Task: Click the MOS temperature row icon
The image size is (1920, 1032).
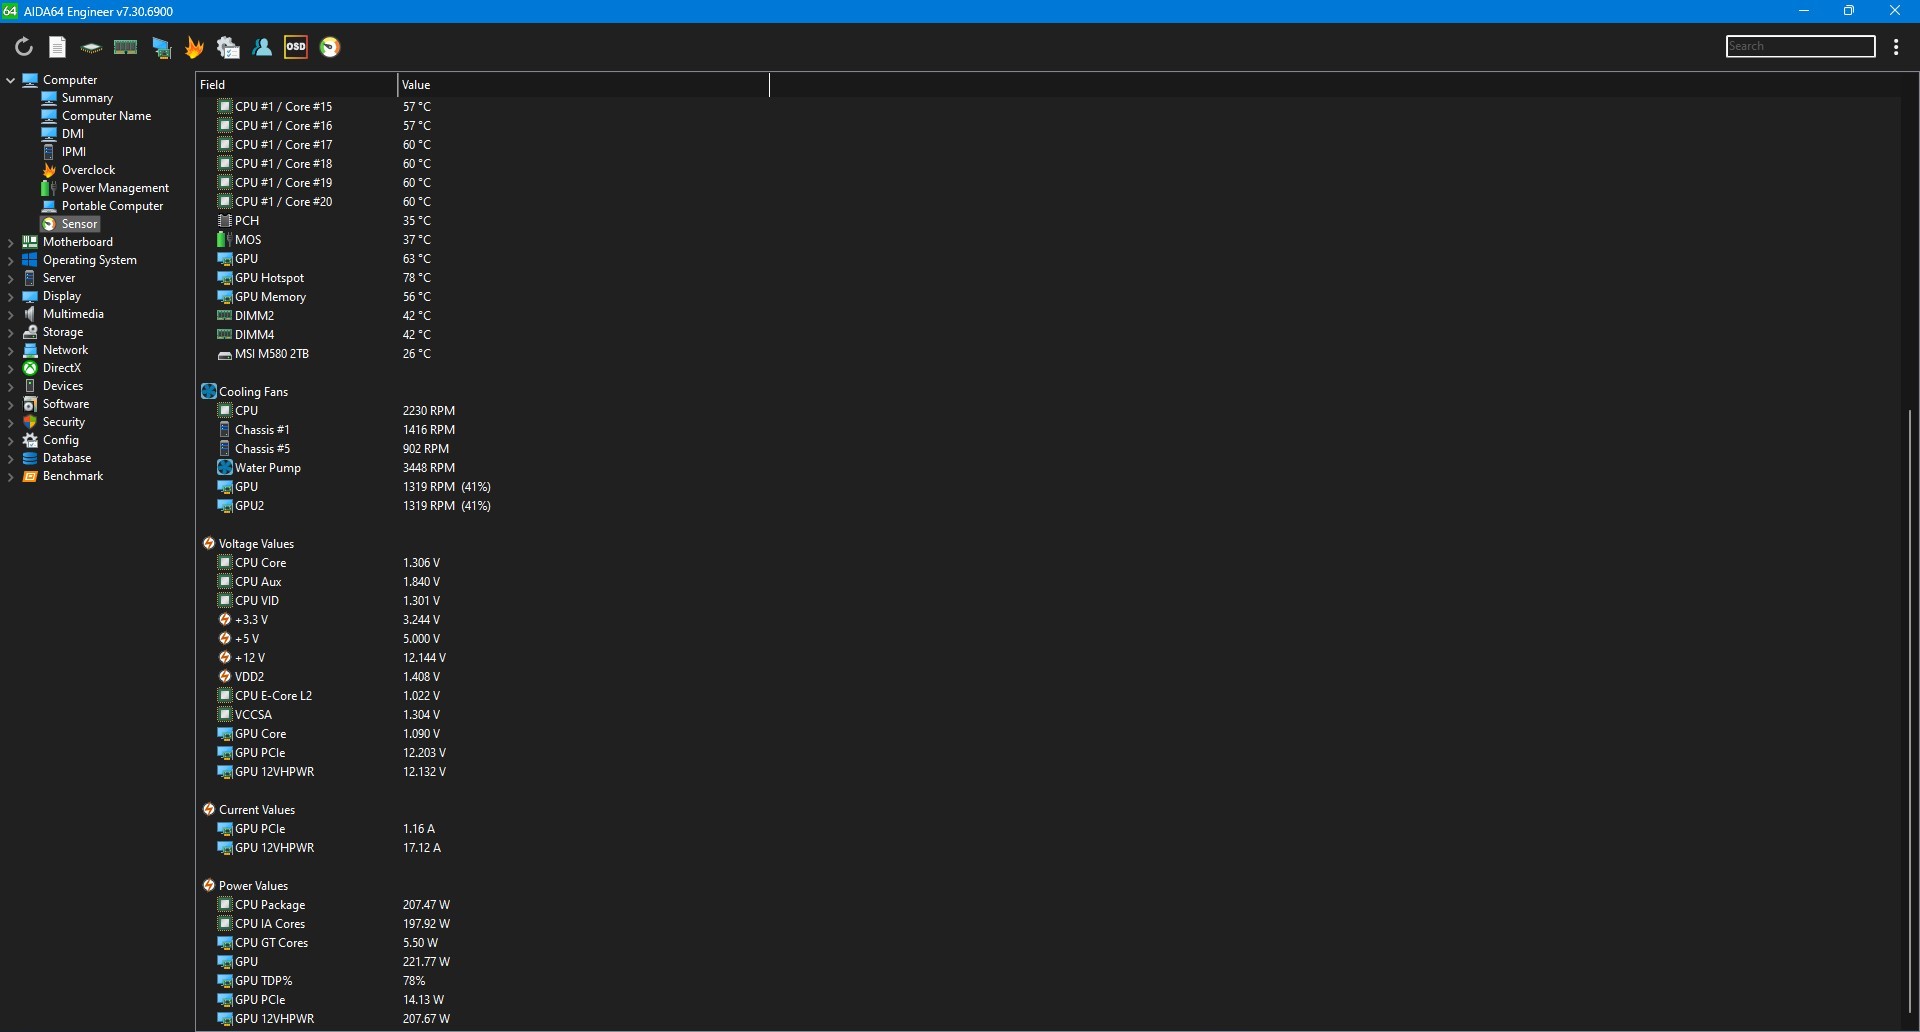Action: click(x=225, y=240)
